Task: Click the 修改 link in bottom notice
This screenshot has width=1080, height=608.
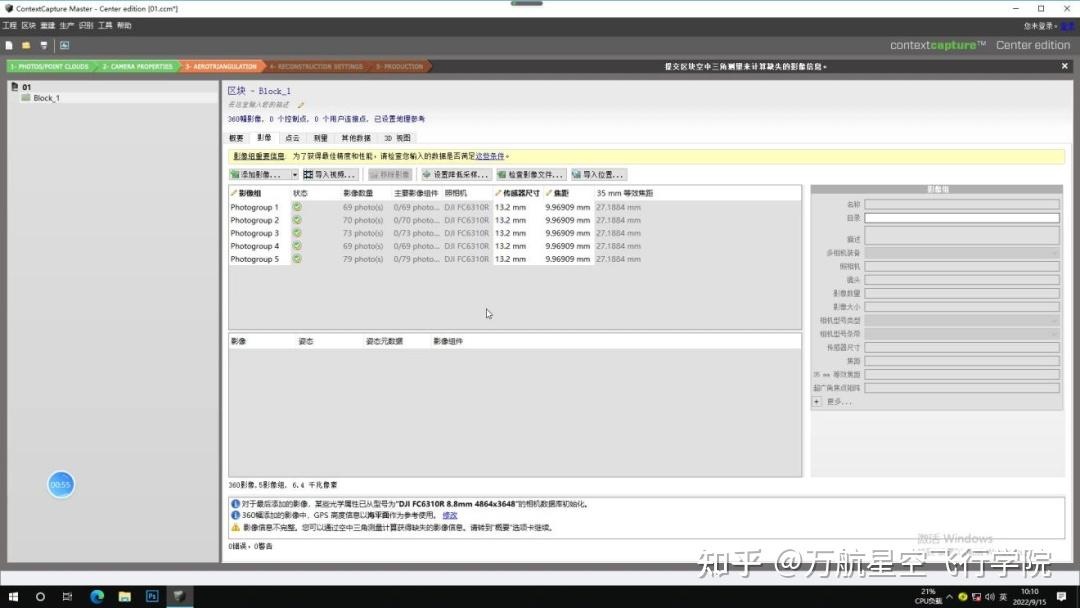Action: point(448,515)
